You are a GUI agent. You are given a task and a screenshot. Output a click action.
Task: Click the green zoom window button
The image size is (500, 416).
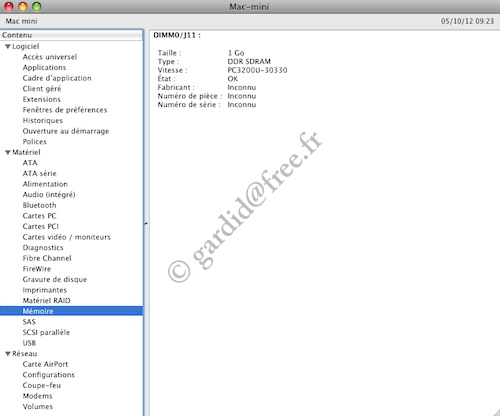[37, 6]
